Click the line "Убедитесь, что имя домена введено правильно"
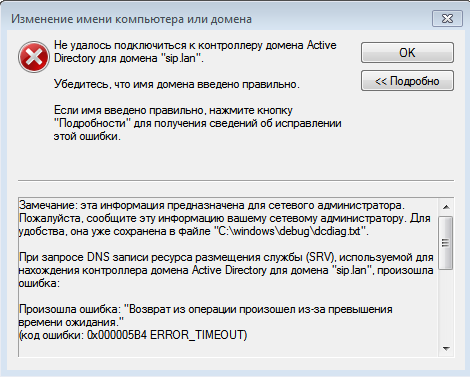 click(x=177, y=84)
